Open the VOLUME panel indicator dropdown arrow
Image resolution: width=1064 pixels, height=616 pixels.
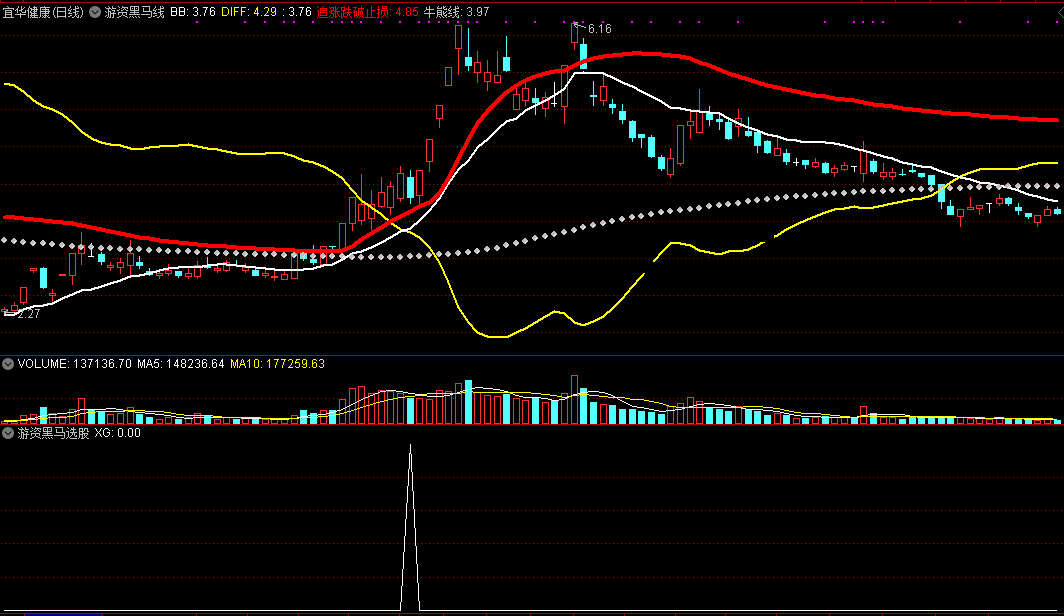coord(8,364)
